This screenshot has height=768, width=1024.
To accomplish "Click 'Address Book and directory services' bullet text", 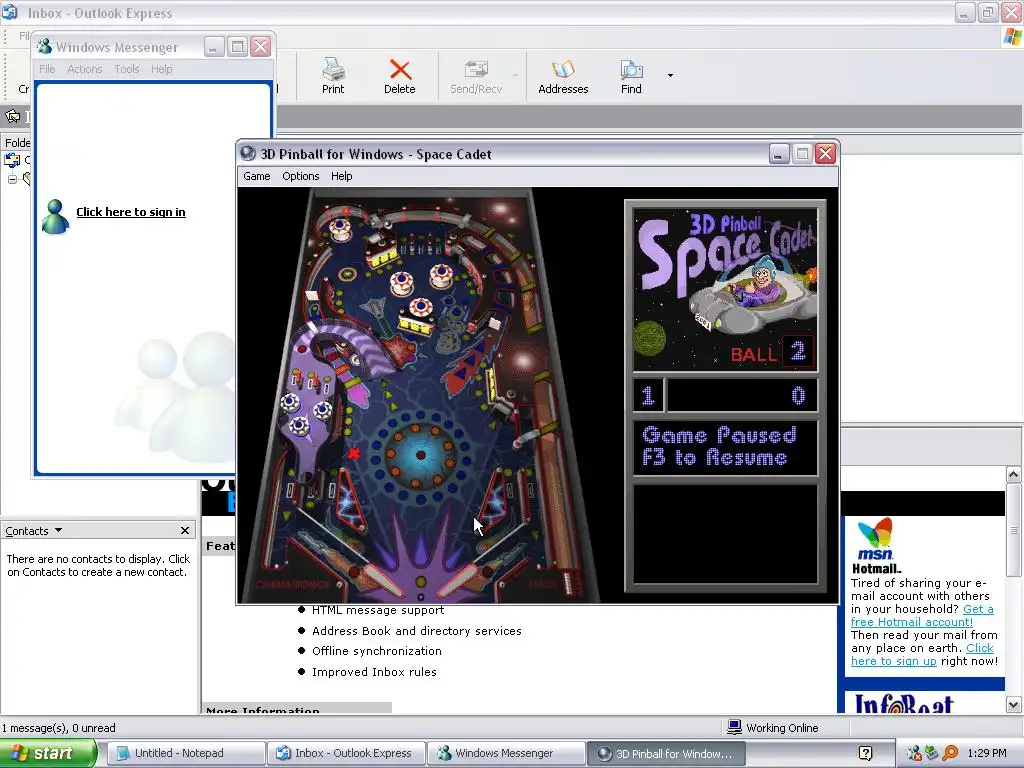I will pyautogui.click(x=417, y=631).
